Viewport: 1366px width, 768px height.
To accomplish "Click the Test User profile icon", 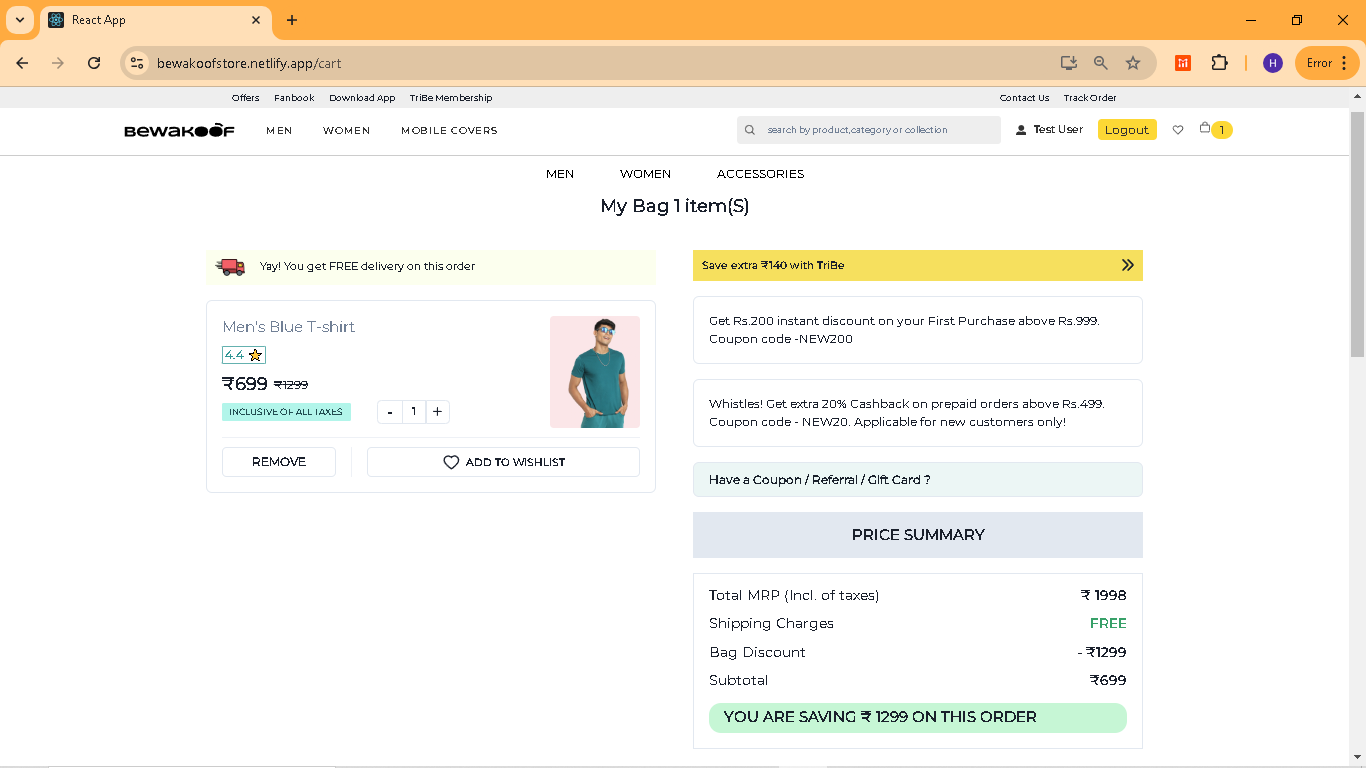I will pos(1021,130).
